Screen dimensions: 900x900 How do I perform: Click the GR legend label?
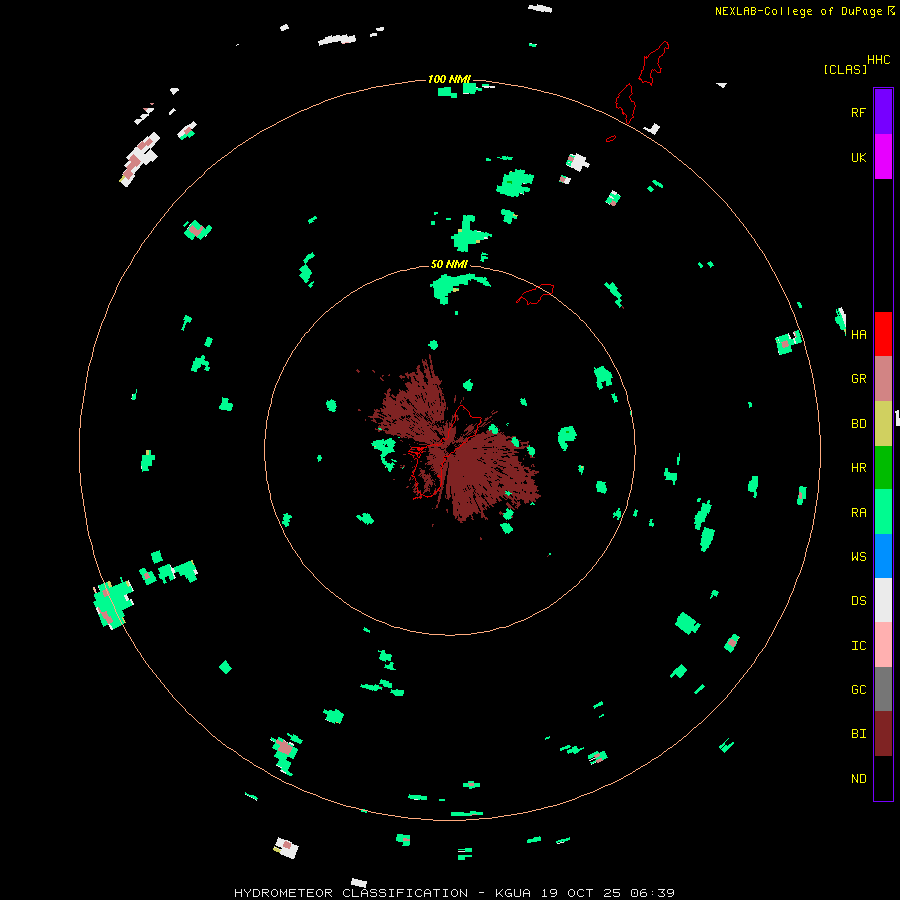858,379
